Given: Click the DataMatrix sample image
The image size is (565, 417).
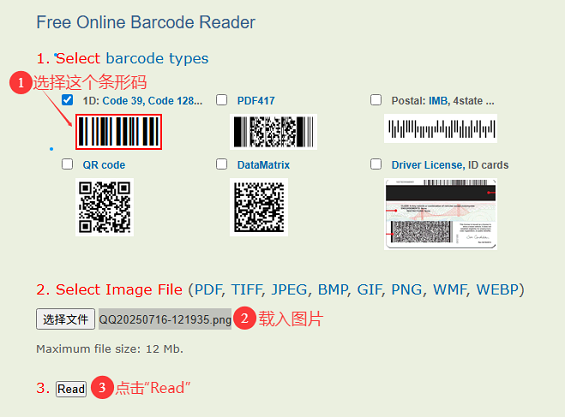Looking at the screenshot, I should 259,207.
